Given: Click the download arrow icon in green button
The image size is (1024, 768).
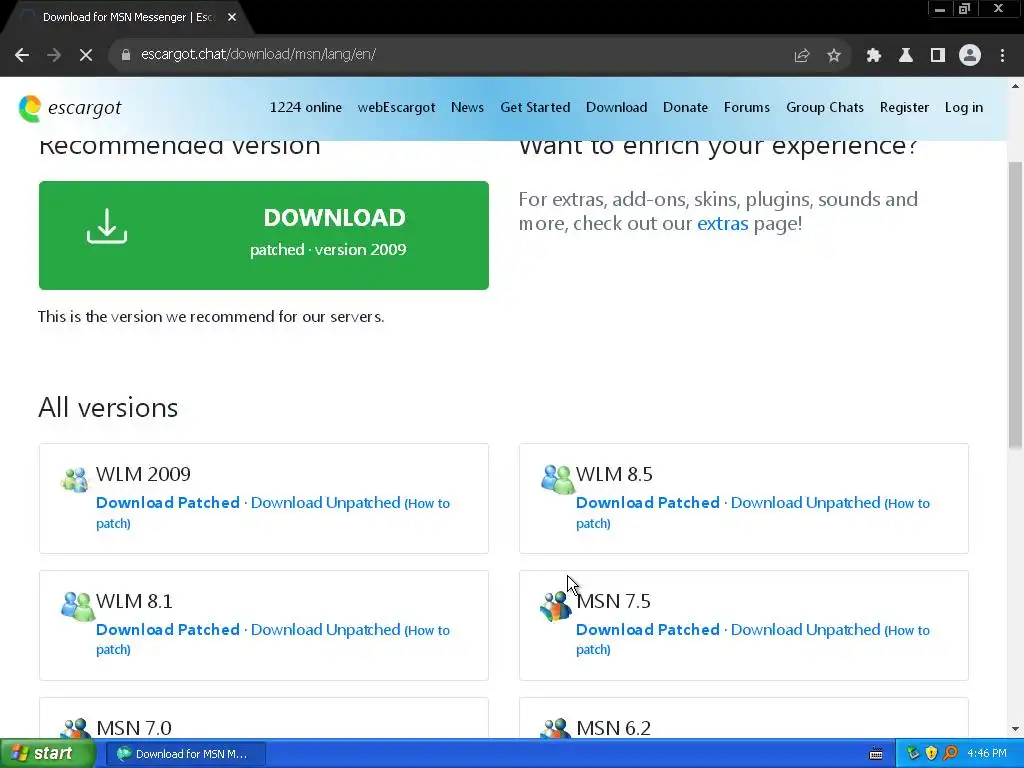Looking at the screenshot, I should [x=107, y=226].
